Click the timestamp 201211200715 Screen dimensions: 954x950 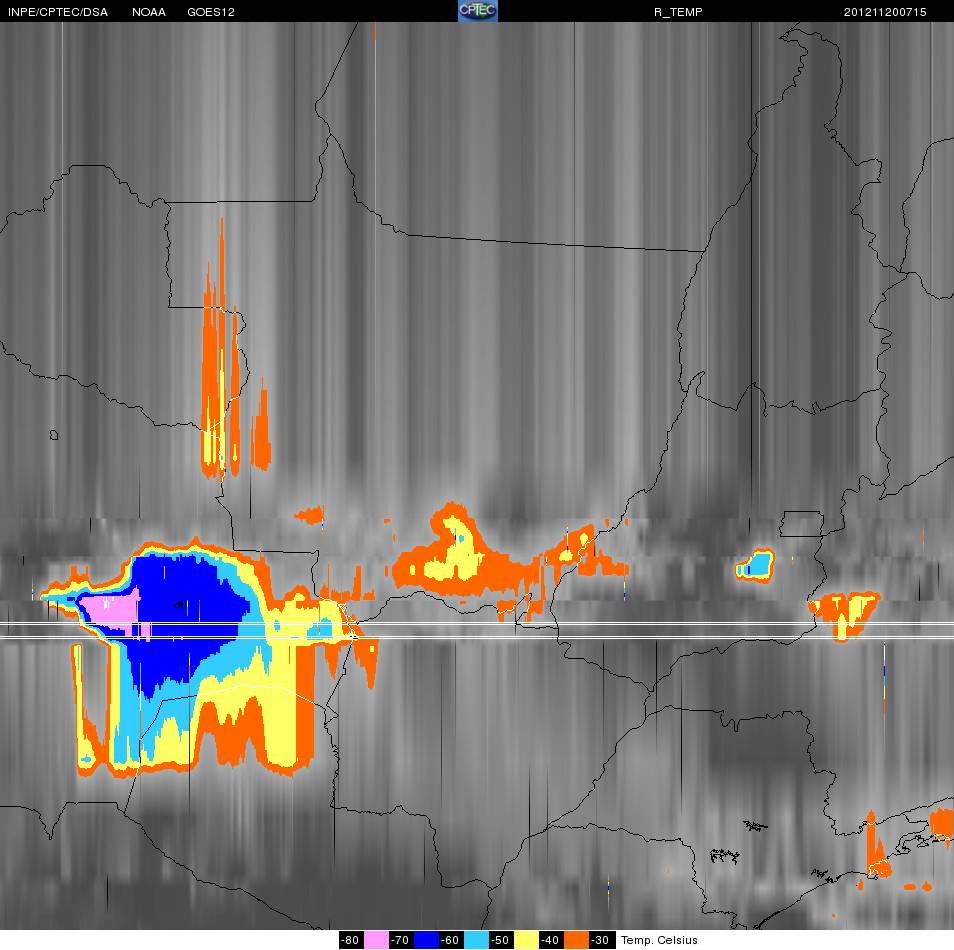point(885,12)
